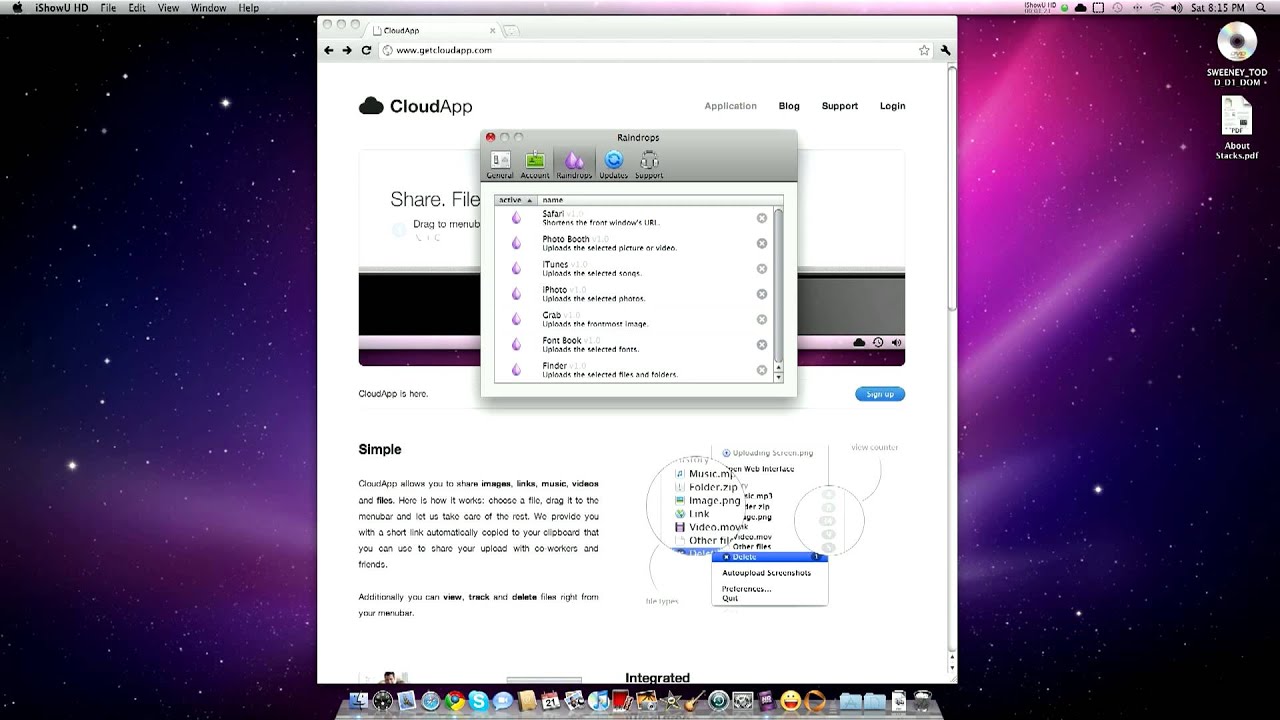The height and width of the screenshot is (720, 1280).
Task: Open the Application nav link
Action: (x=730, y=106)
